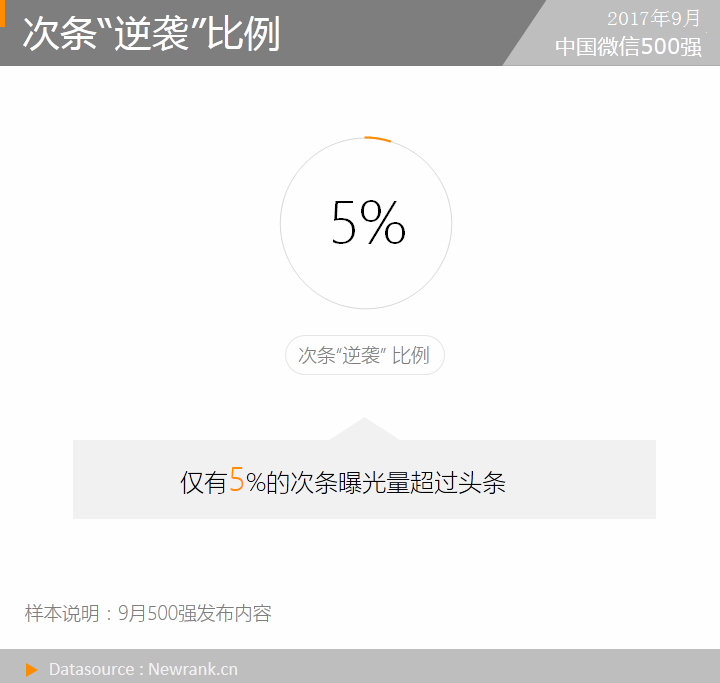
Task: Click the text 次条曝光量超过头条 in callout
Action: (398, 483)
